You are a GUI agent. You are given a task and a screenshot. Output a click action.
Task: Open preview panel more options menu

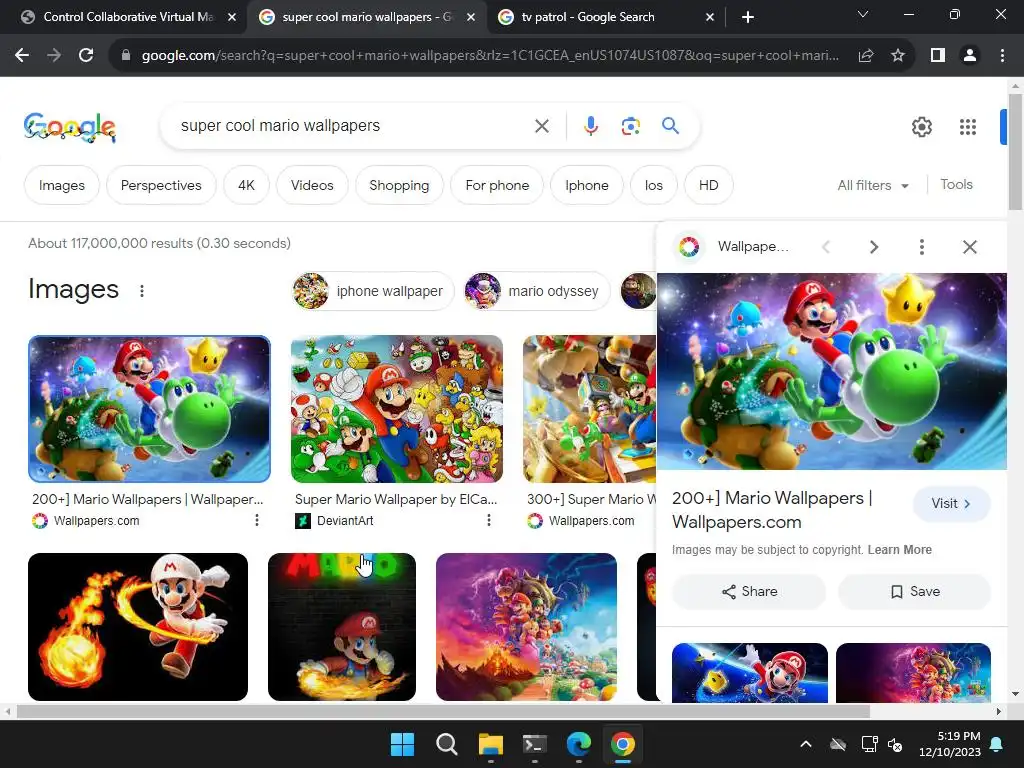click(x=921, y=247)
